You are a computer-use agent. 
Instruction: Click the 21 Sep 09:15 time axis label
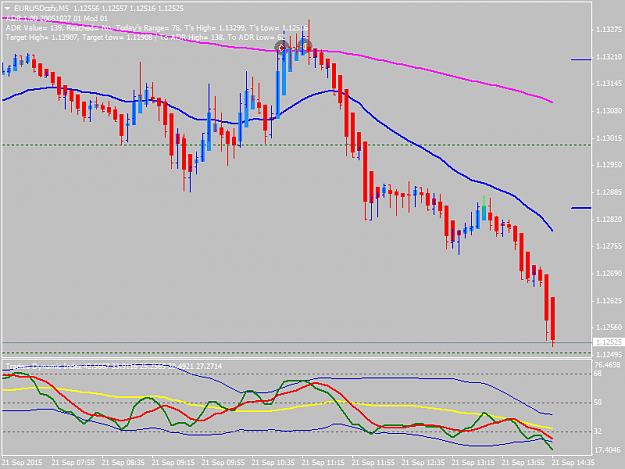(173, 463)
